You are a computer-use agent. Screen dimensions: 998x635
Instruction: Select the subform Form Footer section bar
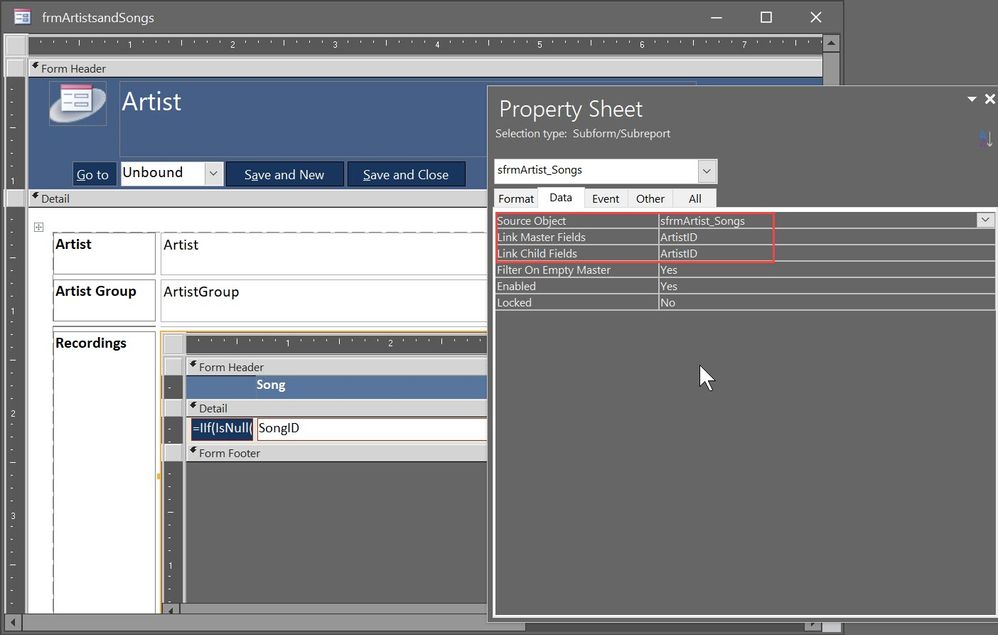[336, 453]
